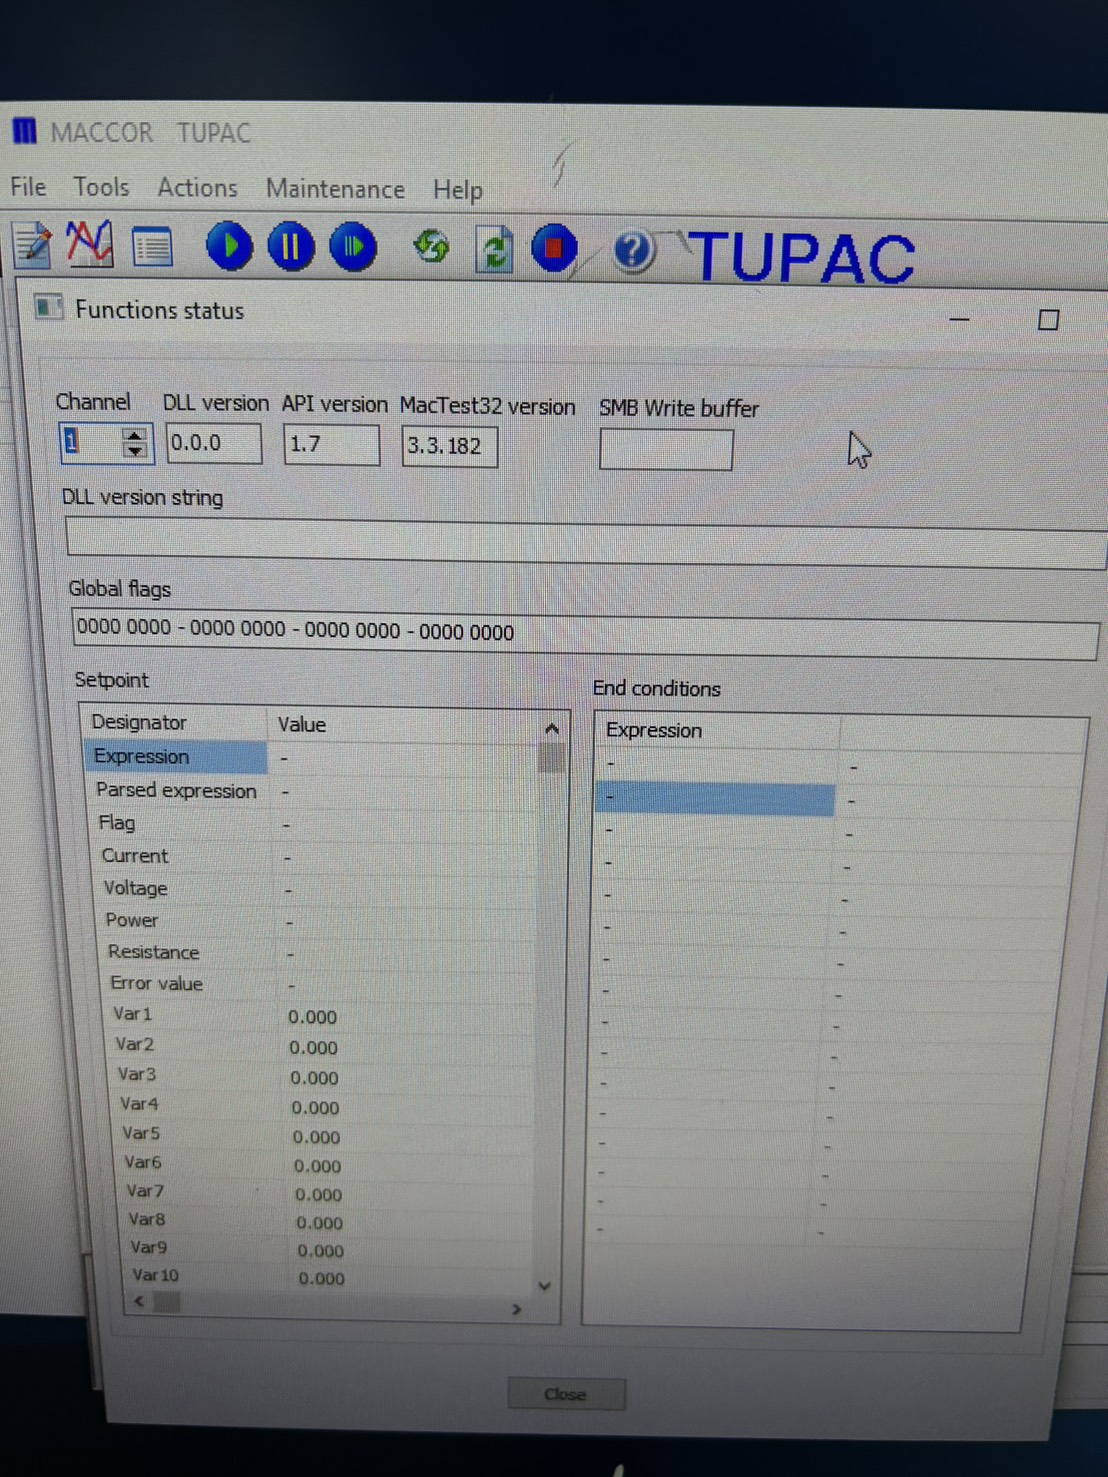Click the Global flags field

[585, 634]
